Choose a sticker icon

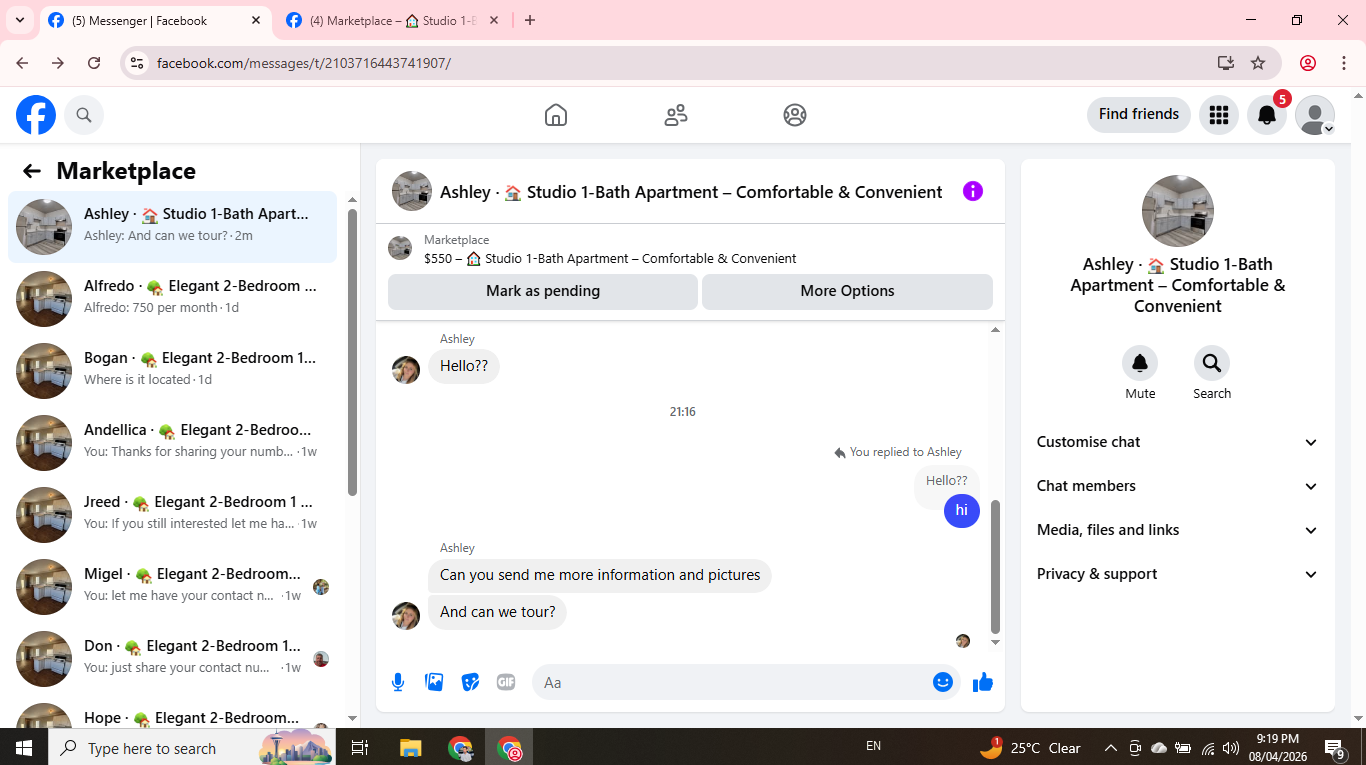point(470,682)
